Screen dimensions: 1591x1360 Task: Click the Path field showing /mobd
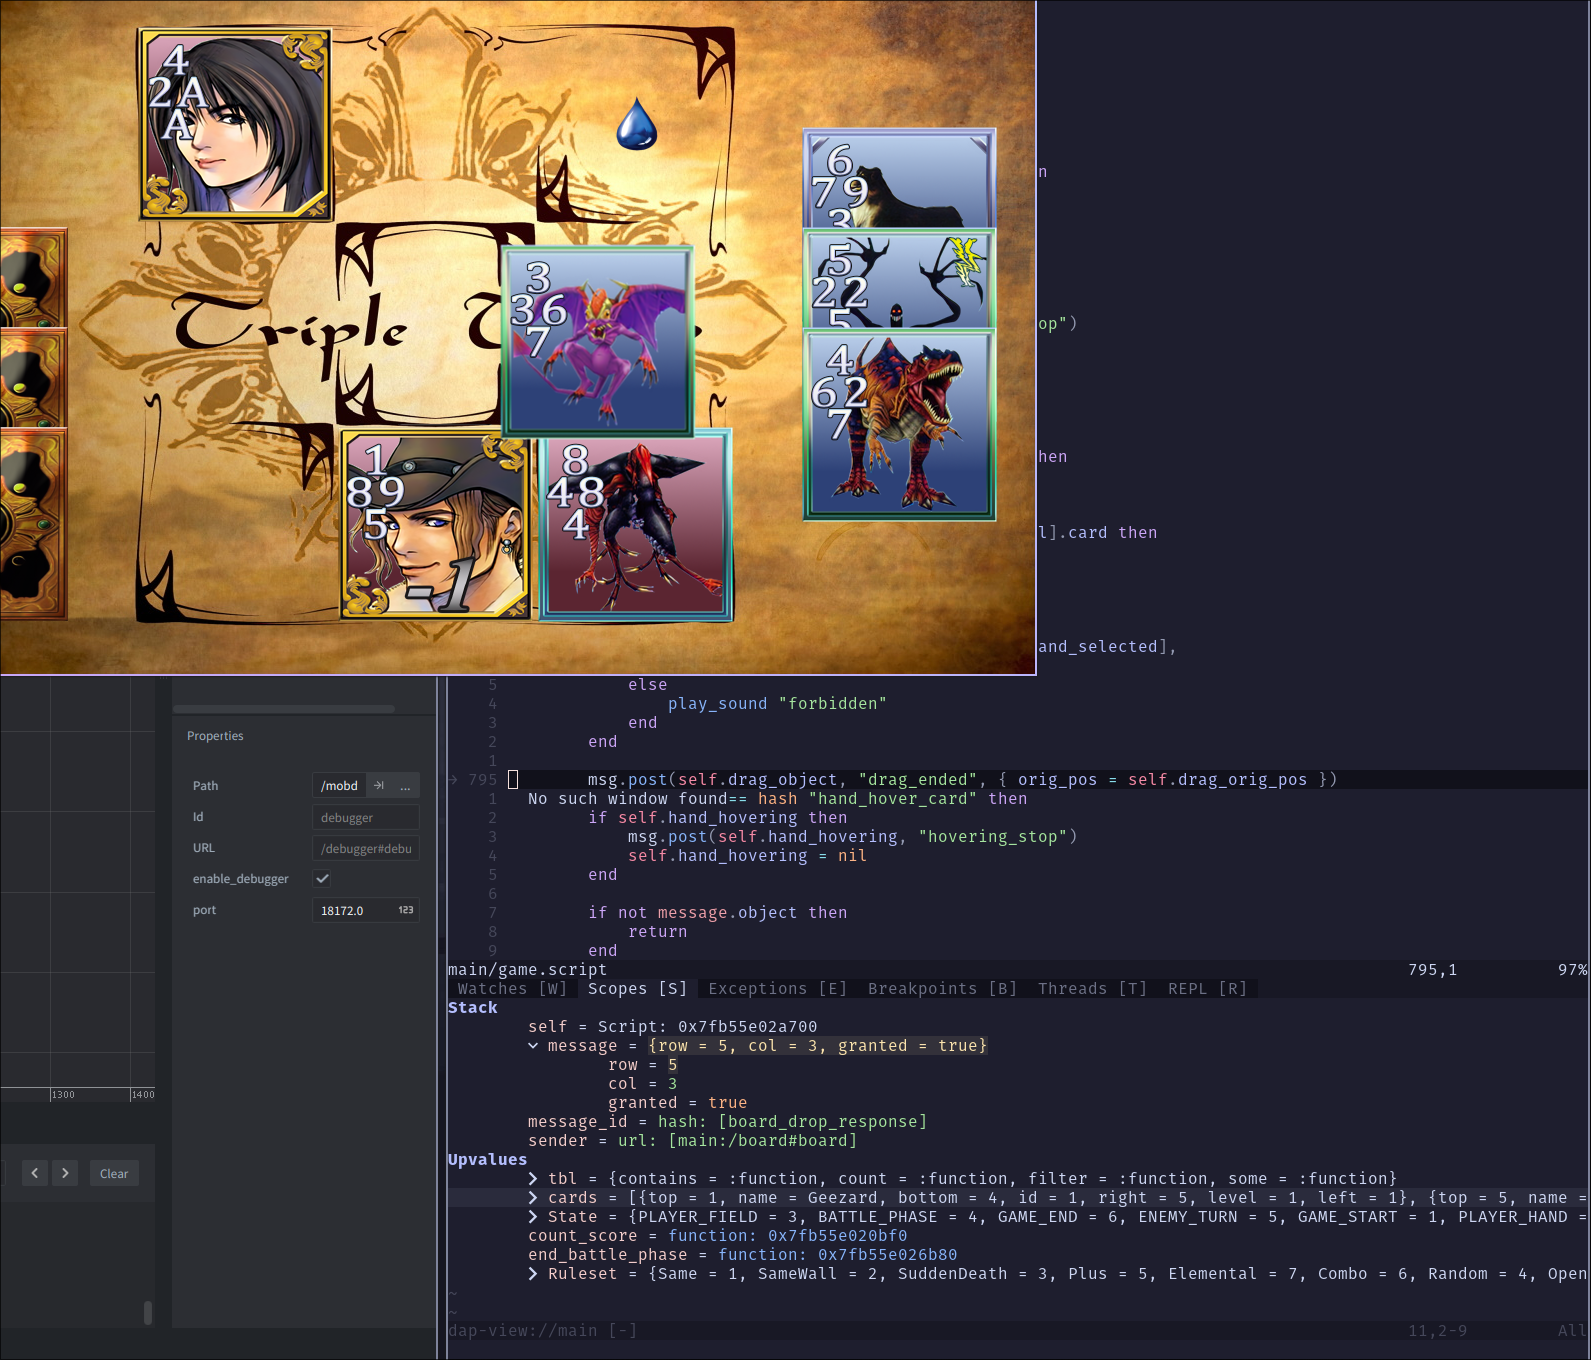click(340, 786)
